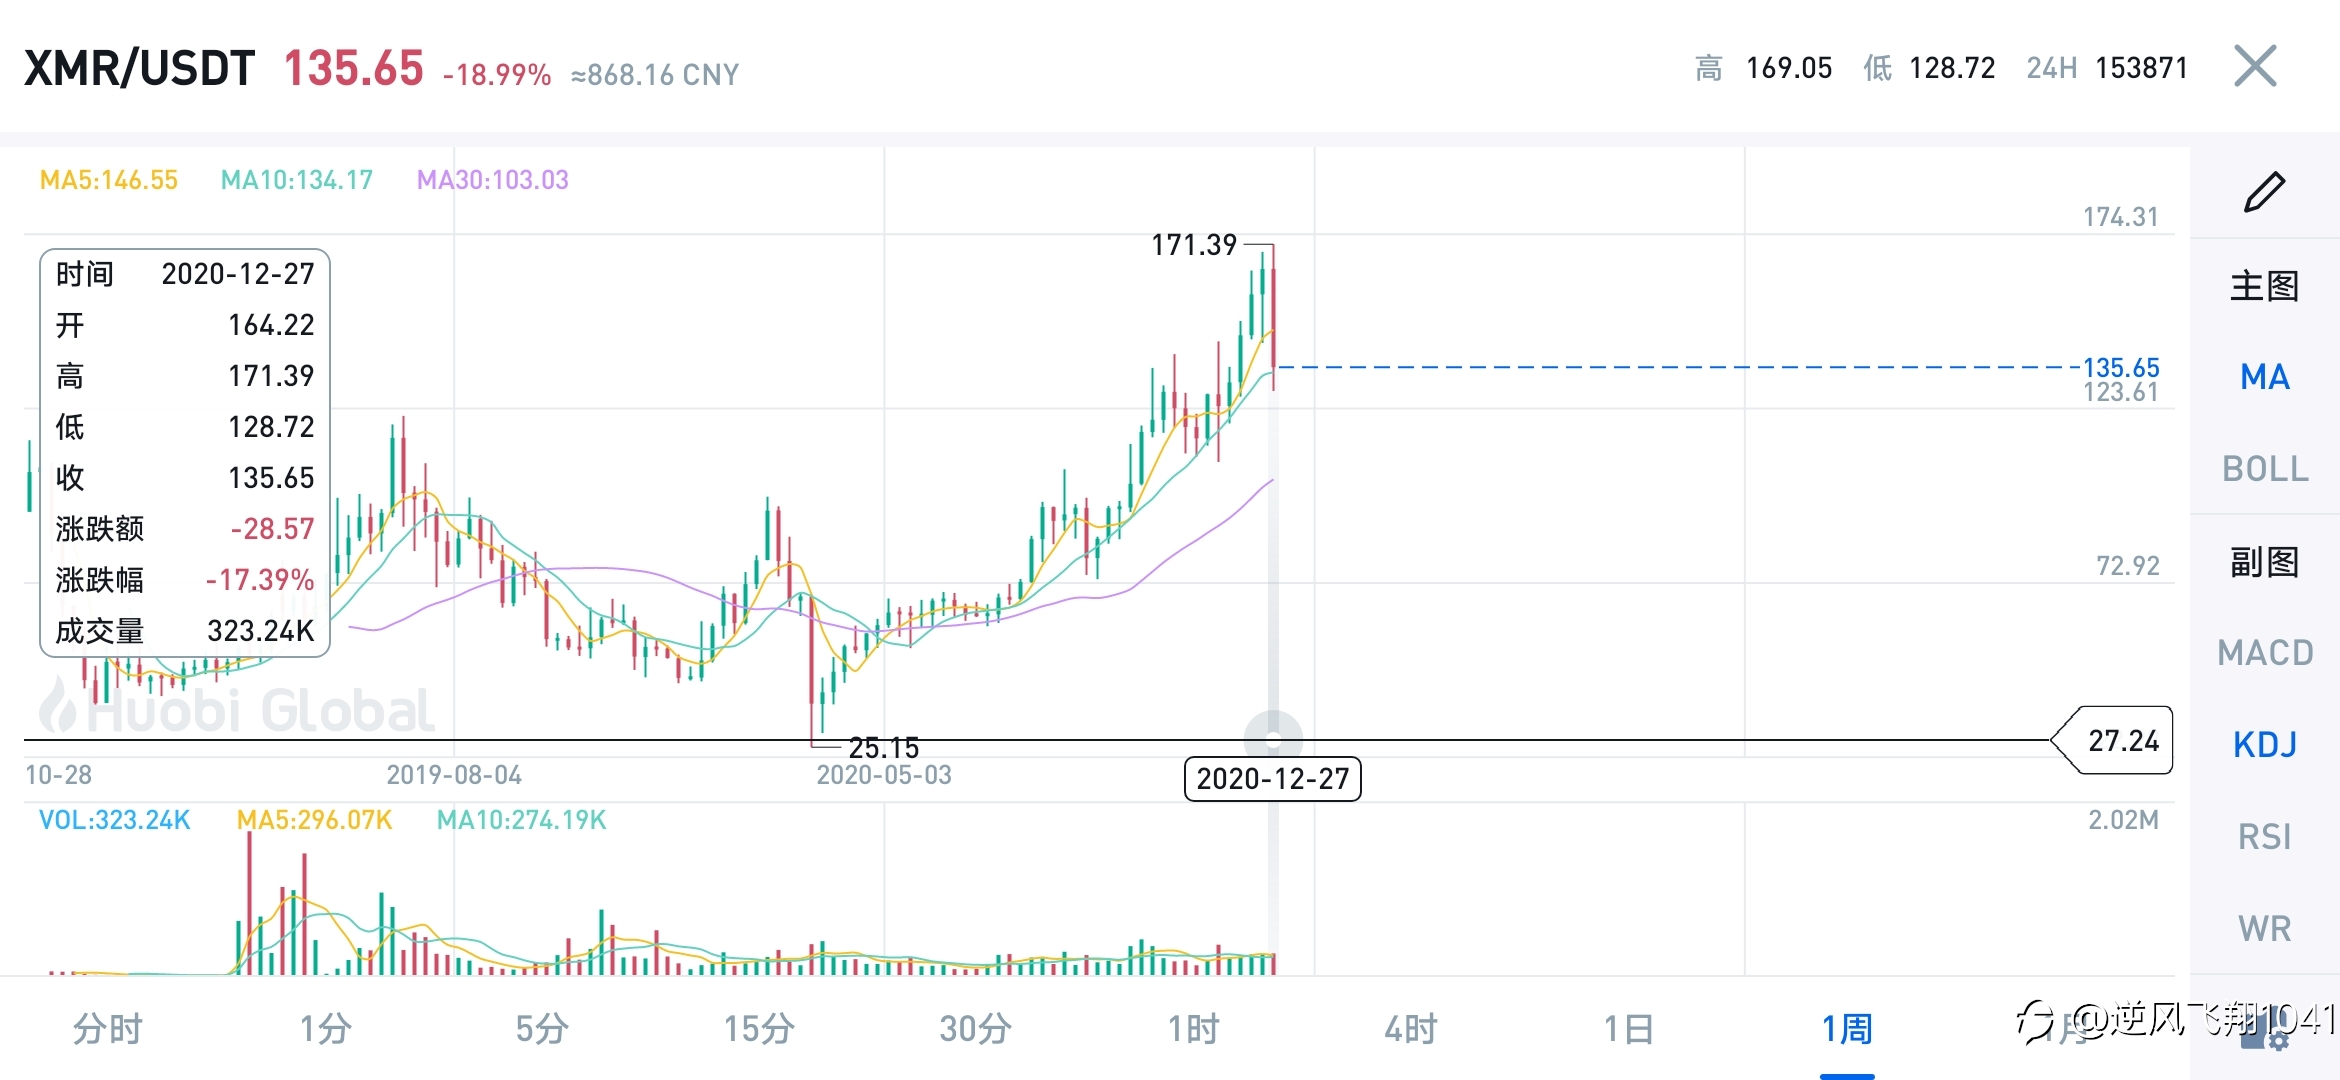The width and height of the screenshot is (2340, 1080).
Task: Click the crosshair handle circle on chart
Action: point(1273,740)
